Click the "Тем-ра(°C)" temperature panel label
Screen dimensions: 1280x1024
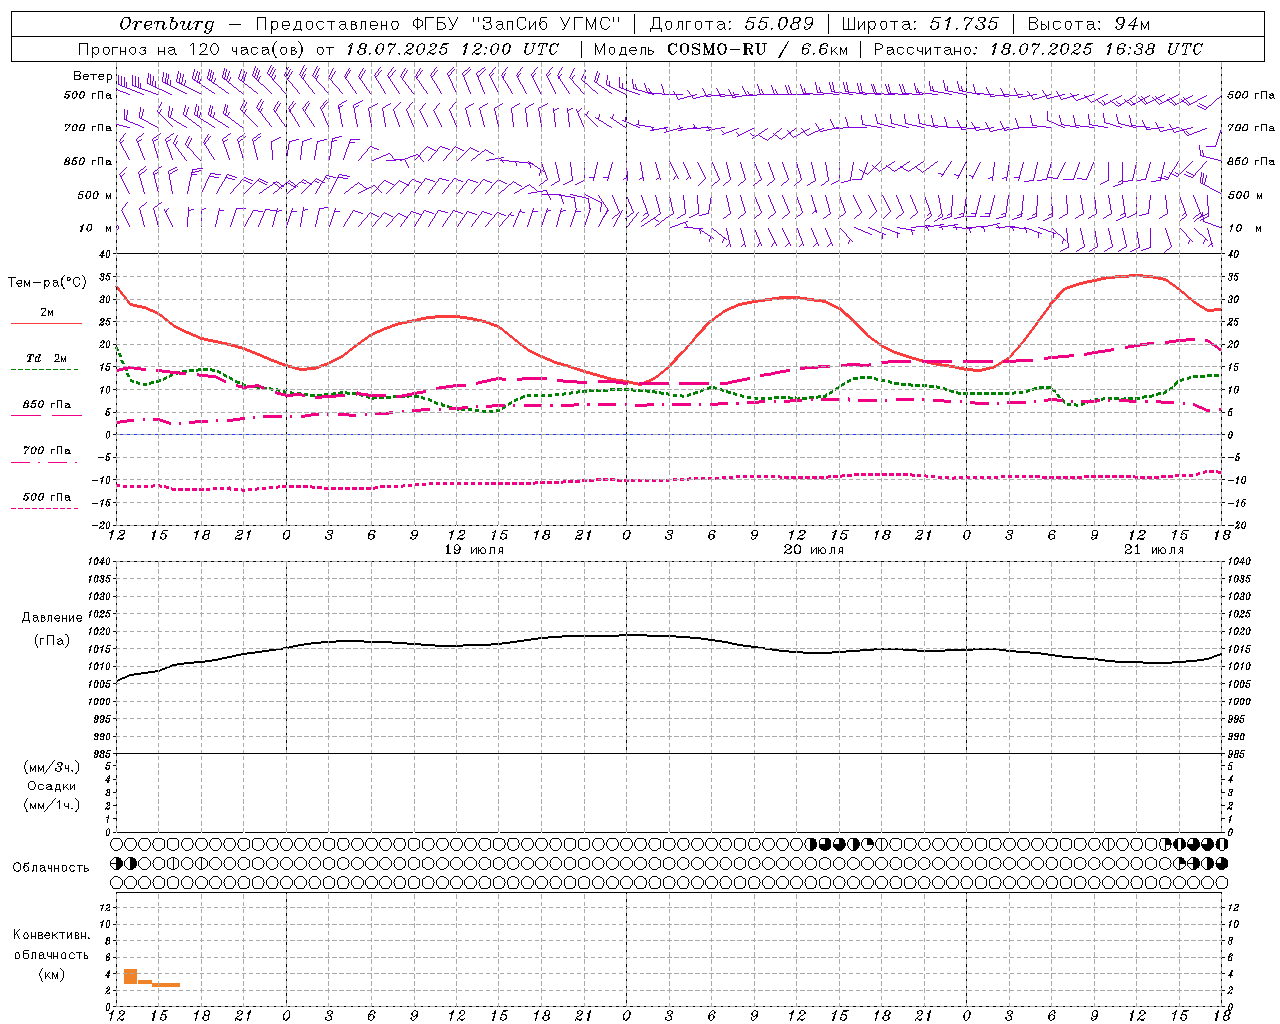[x=47, y=283]
